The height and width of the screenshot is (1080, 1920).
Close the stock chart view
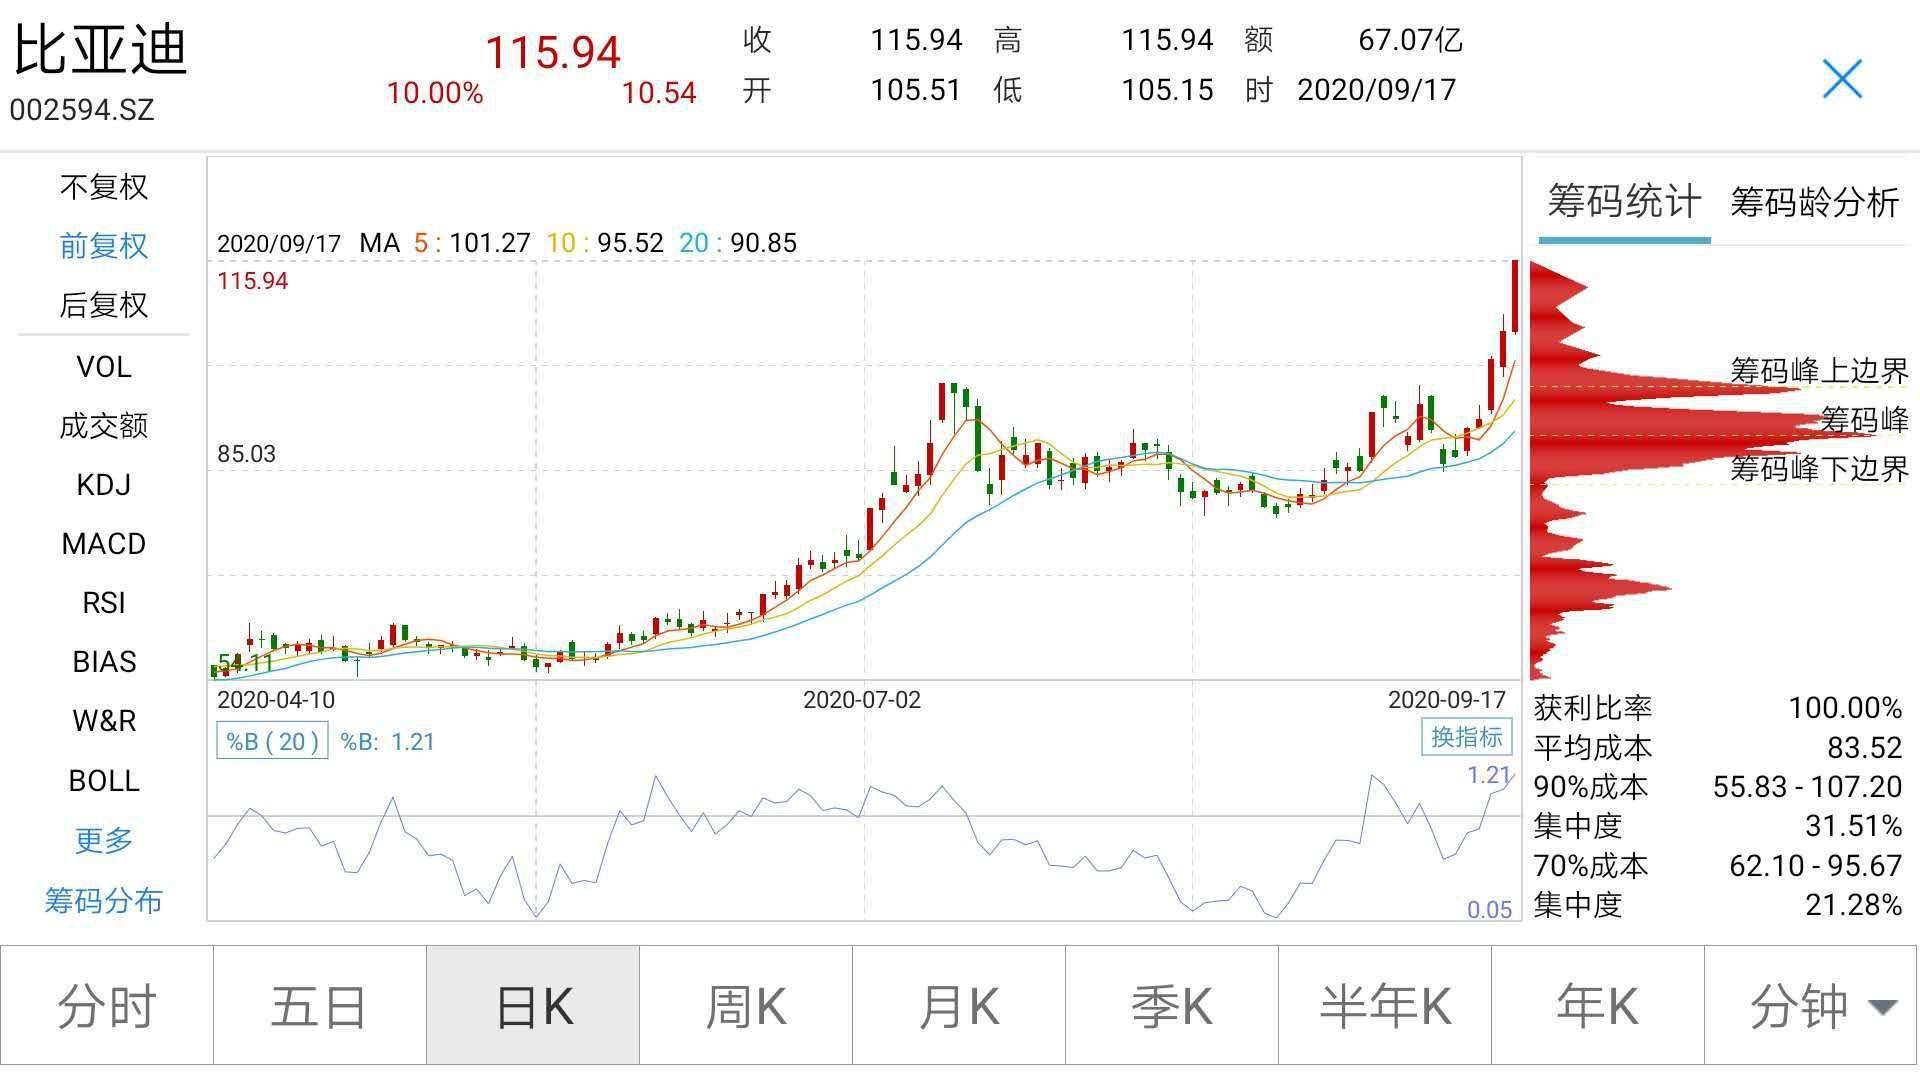[1843, 80]
